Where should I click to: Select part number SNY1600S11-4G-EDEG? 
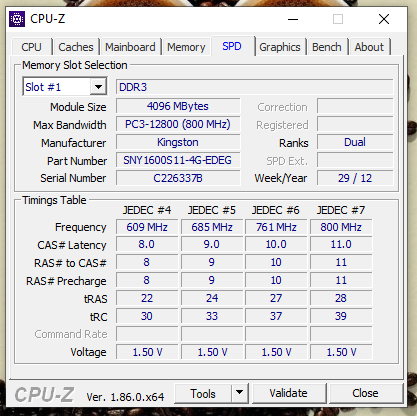pos(178,160)
